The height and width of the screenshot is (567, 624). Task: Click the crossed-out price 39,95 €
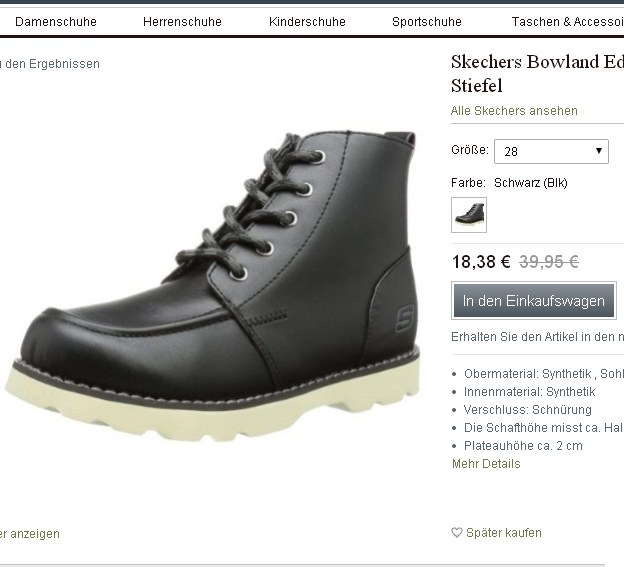tap(549, 262)
